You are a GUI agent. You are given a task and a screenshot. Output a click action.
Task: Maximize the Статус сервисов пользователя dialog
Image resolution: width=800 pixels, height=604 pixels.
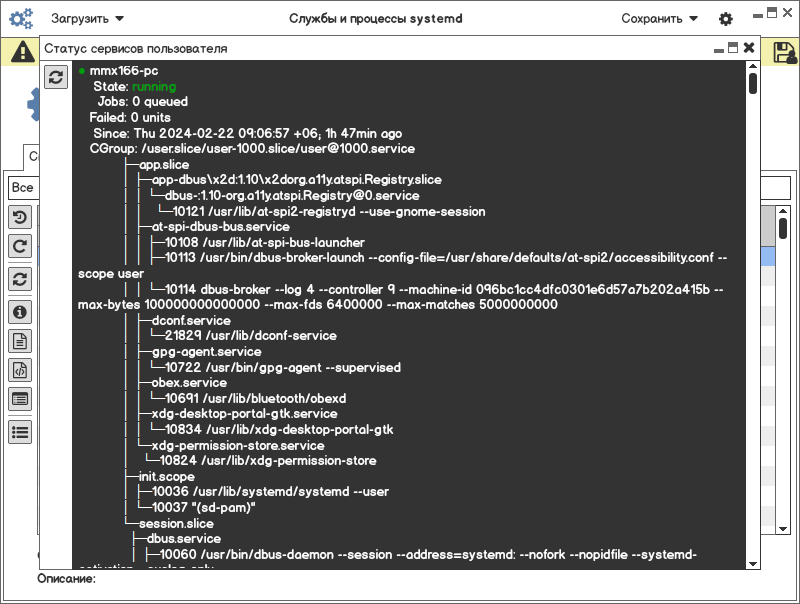(x=733, y=48)
